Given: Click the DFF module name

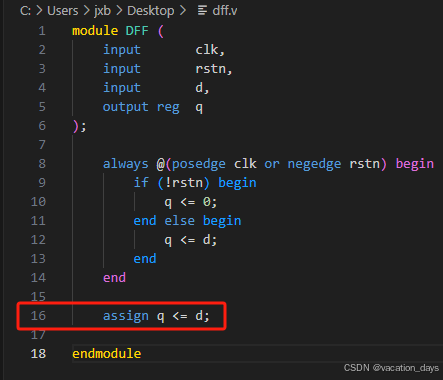Looking at the screenshot, I should (137, 31).
